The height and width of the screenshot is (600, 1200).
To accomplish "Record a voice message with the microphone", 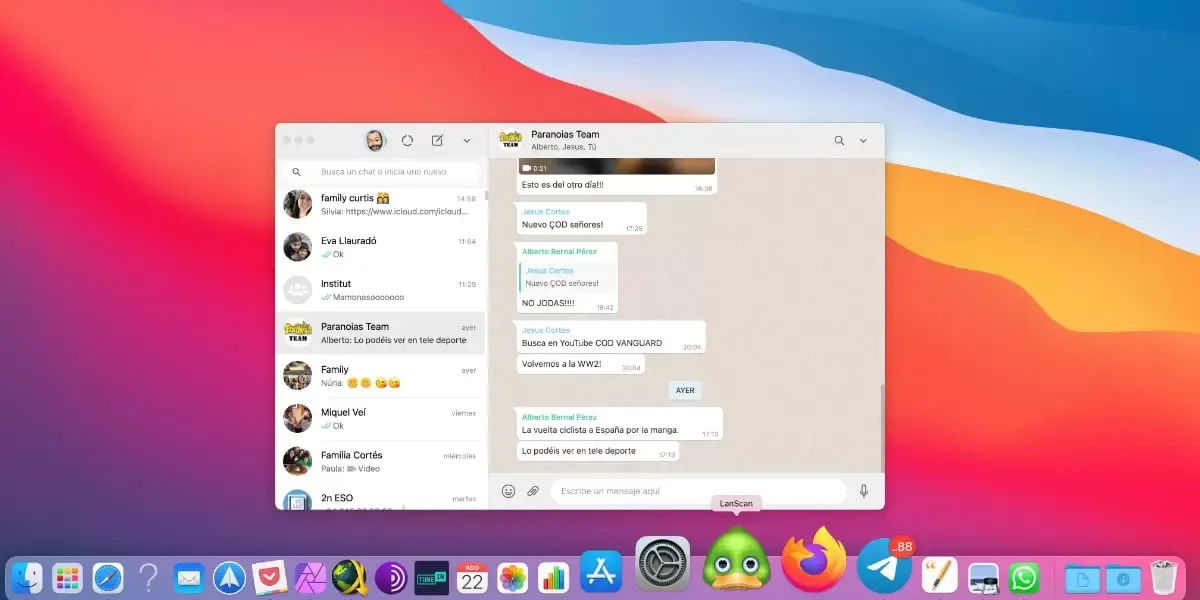I will 862,490.
